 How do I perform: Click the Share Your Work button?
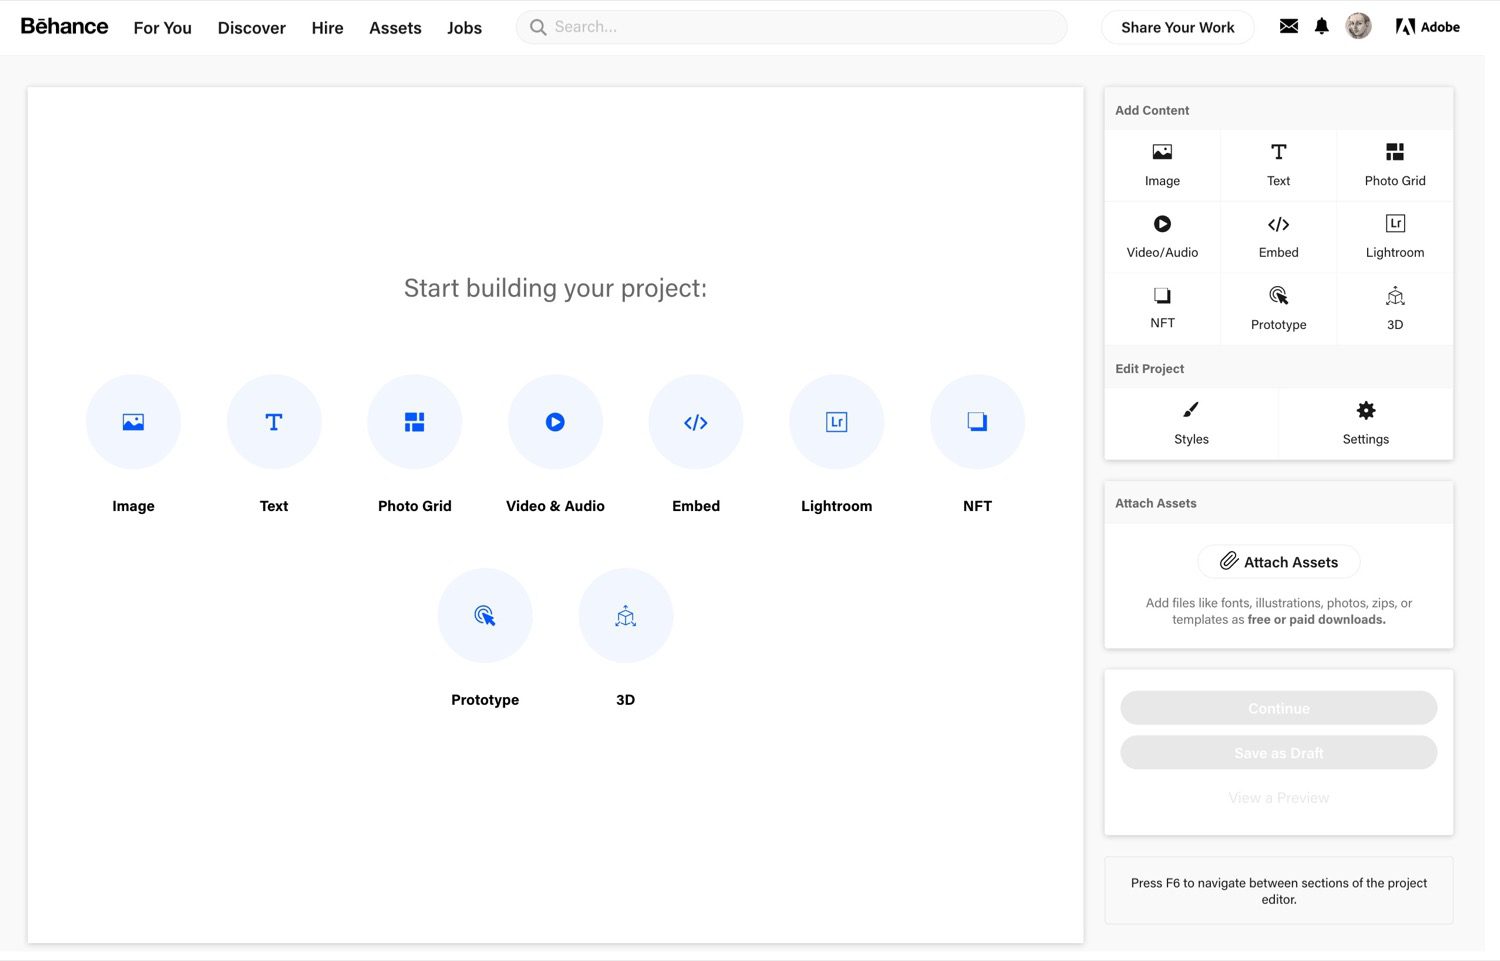coord(1177,27)
